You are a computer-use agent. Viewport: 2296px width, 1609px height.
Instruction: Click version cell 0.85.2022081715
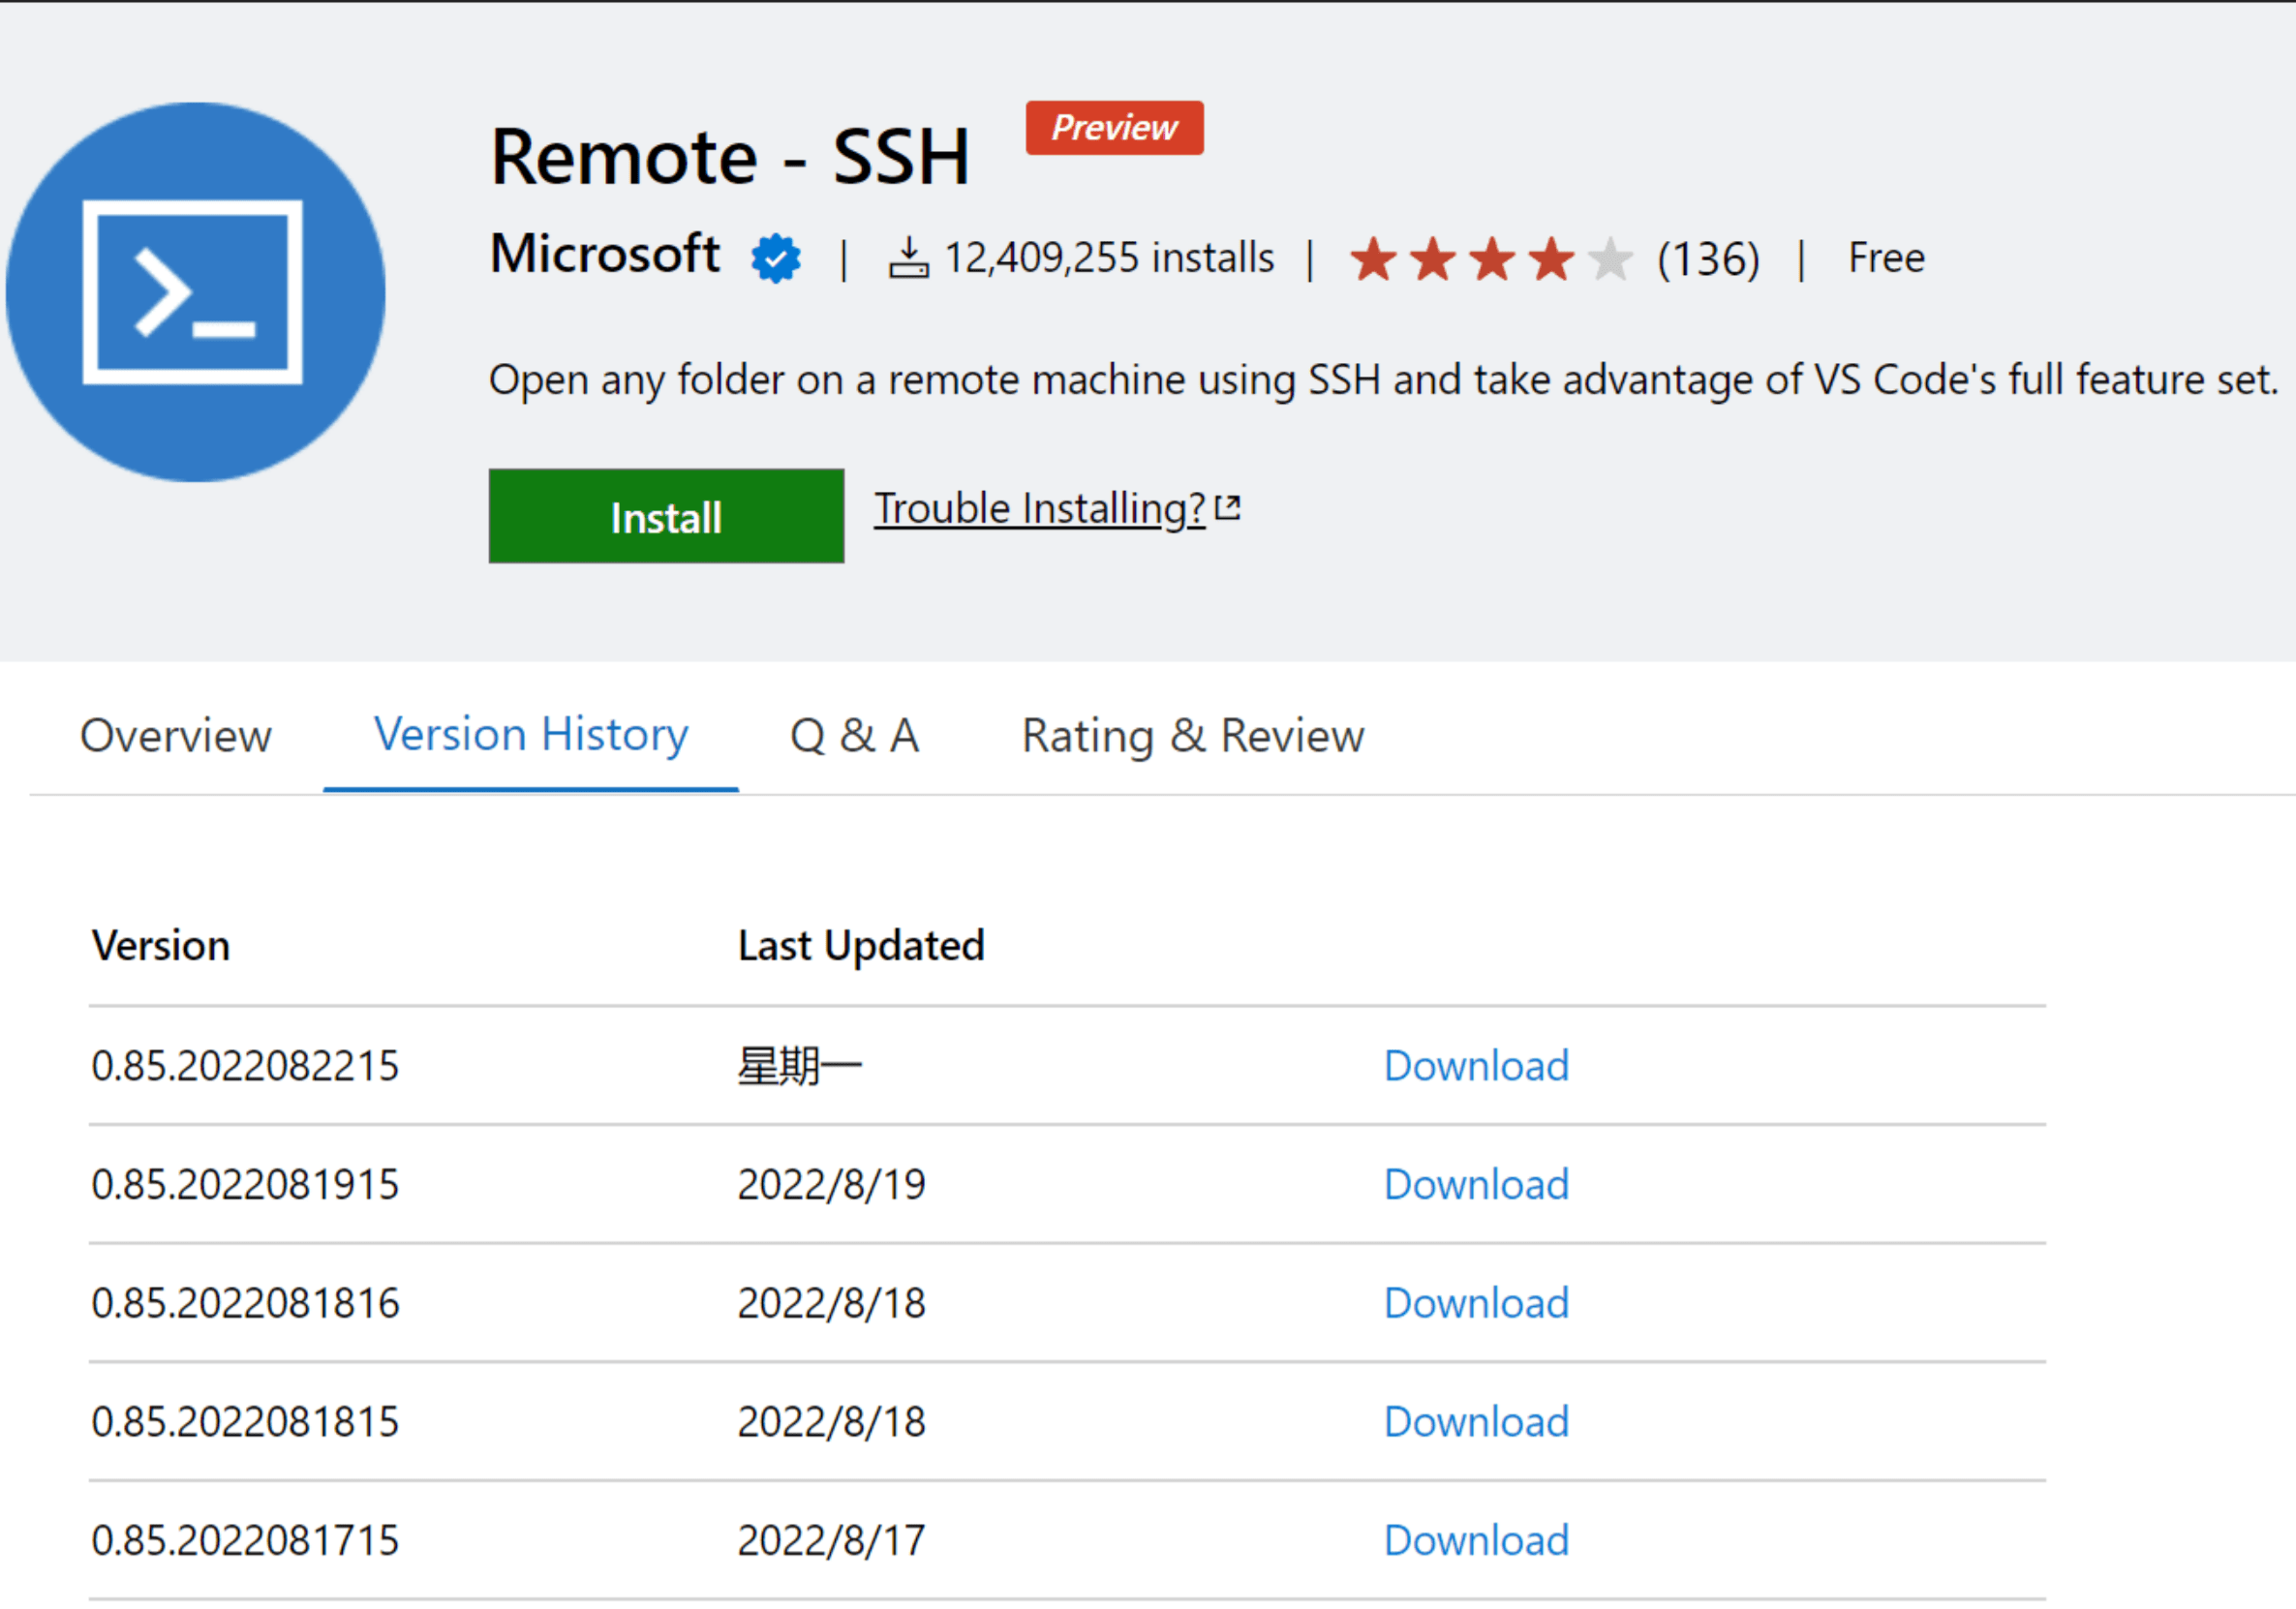245,1541
